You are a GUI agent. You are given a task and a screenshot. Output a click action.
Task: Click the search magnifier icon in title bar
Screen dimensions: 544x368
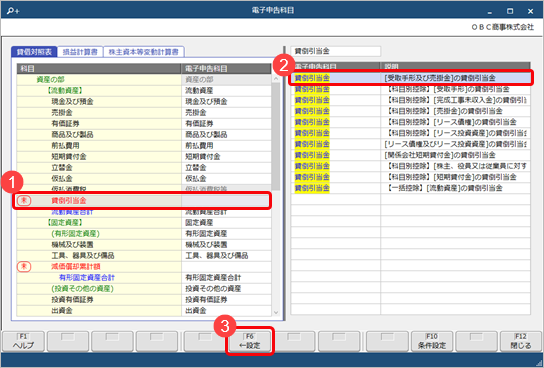click(13, 11)
